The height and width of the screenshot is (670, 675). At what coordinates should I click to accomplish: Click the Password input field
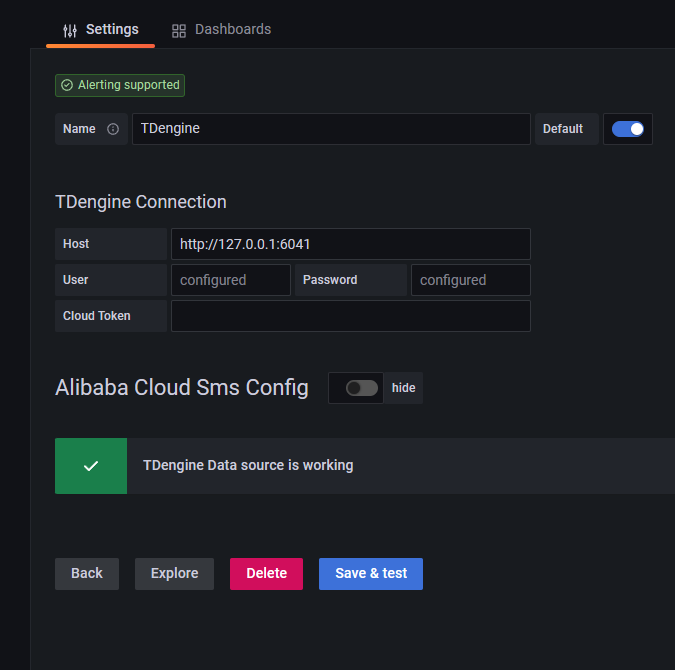click(471, 280)
